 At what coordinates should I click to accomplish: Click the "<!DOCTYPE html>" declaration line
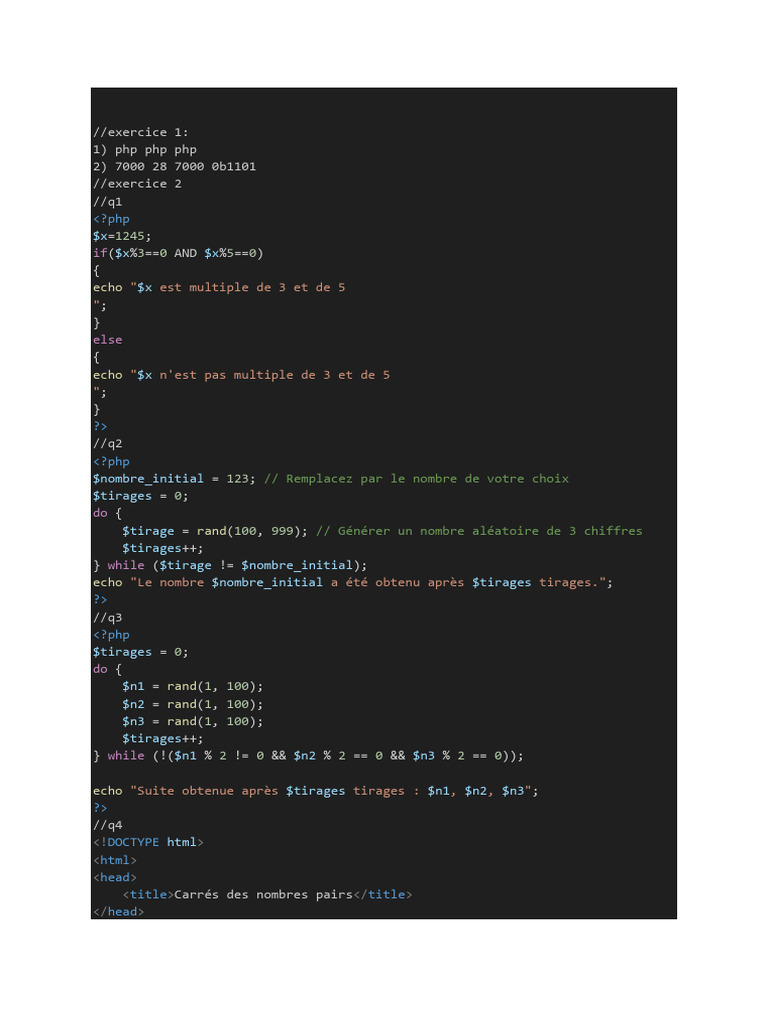point(148,842)
